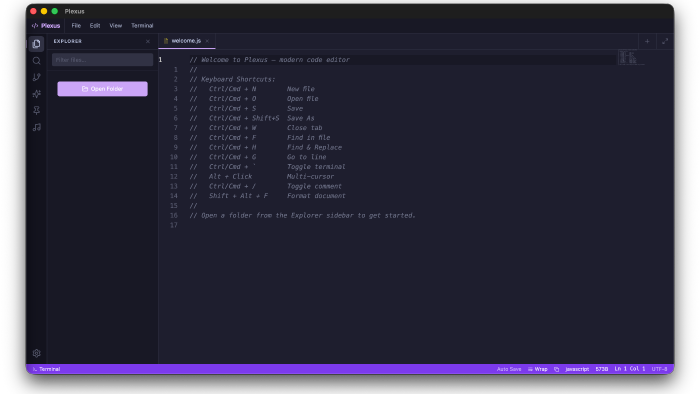700x394 pixels.
Task: Click the code minimap preview
Action: (631, 58)
